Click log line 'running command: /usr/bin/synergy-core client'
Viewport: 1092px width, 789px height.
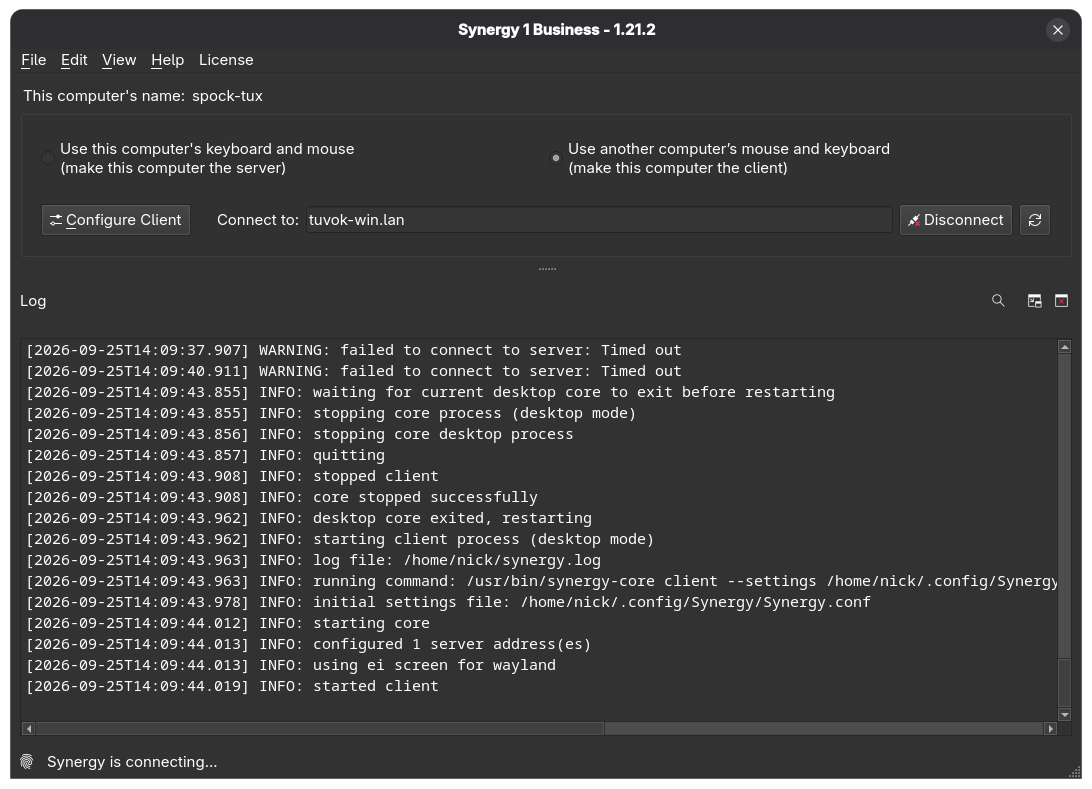542,581
